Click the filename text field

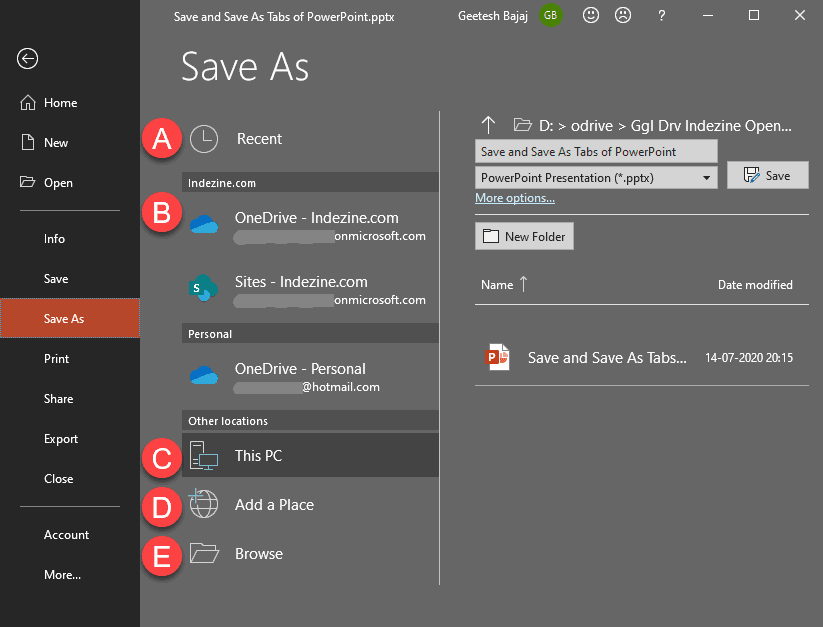pos(595,150)
